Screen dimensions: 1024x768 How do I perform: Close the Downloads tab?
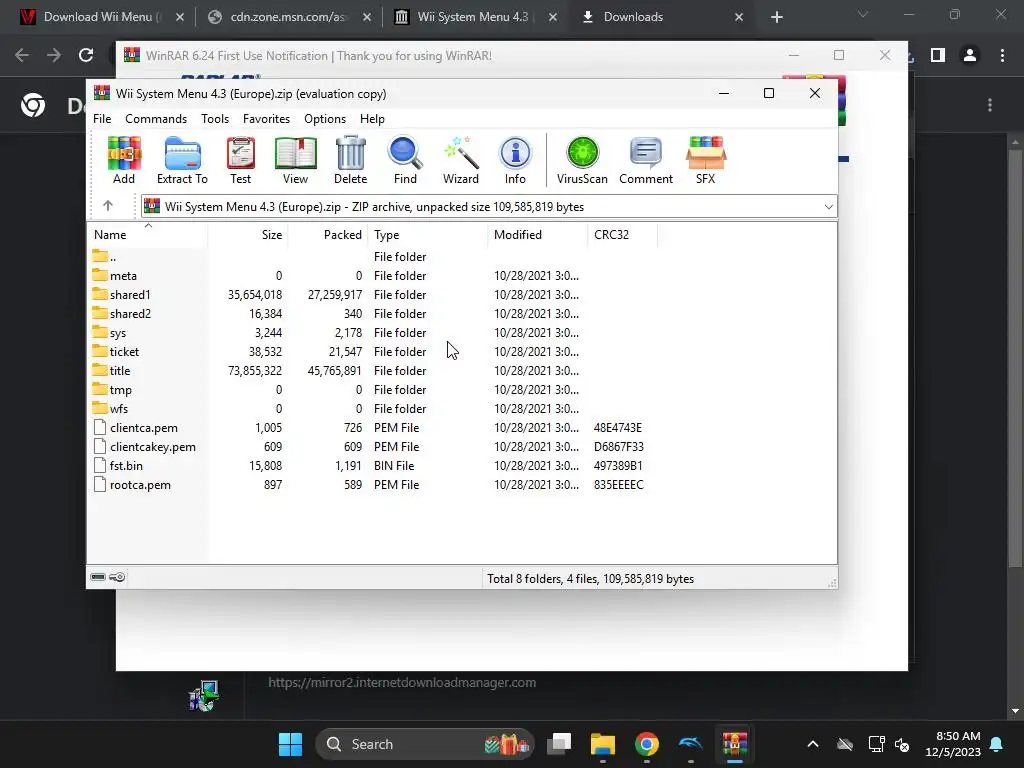tap(739, 17)
